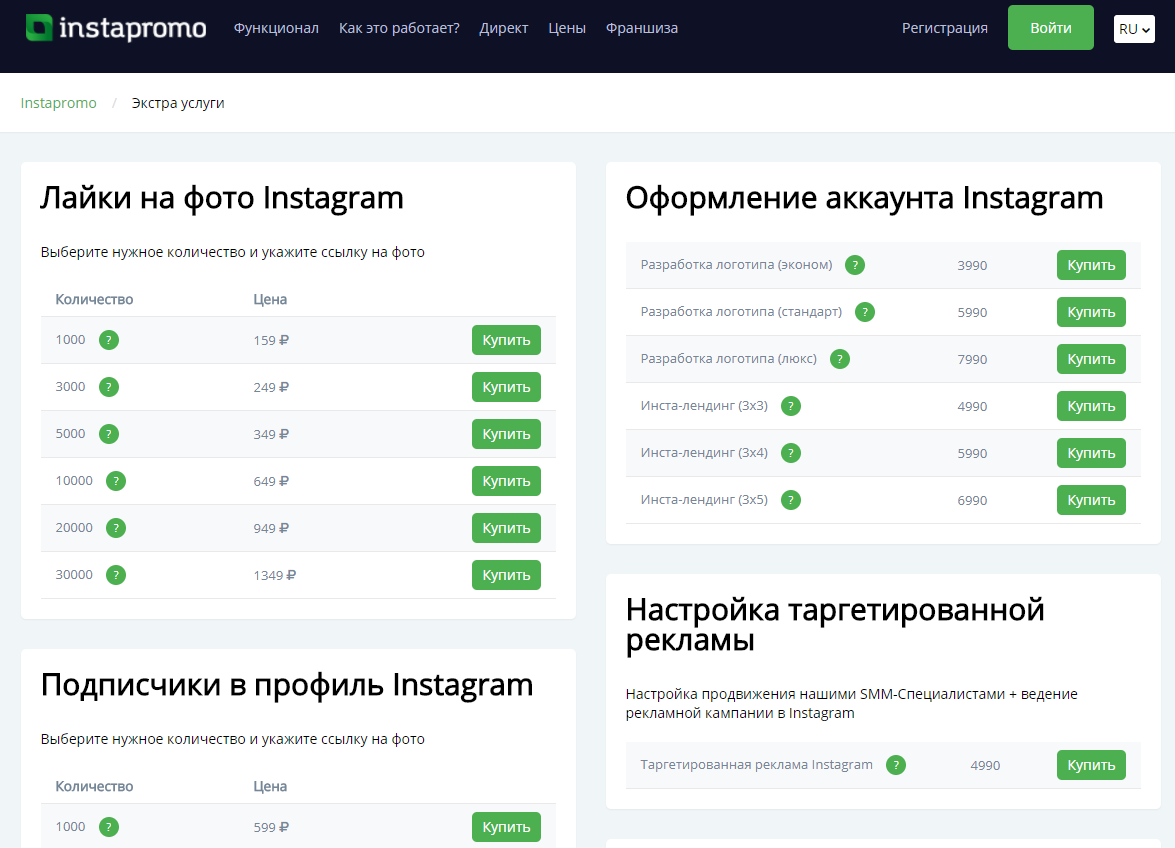Click the Войти button
Image resolution: width=1175 pixels, height=848 pixels.
click(x=1051, y=28)
